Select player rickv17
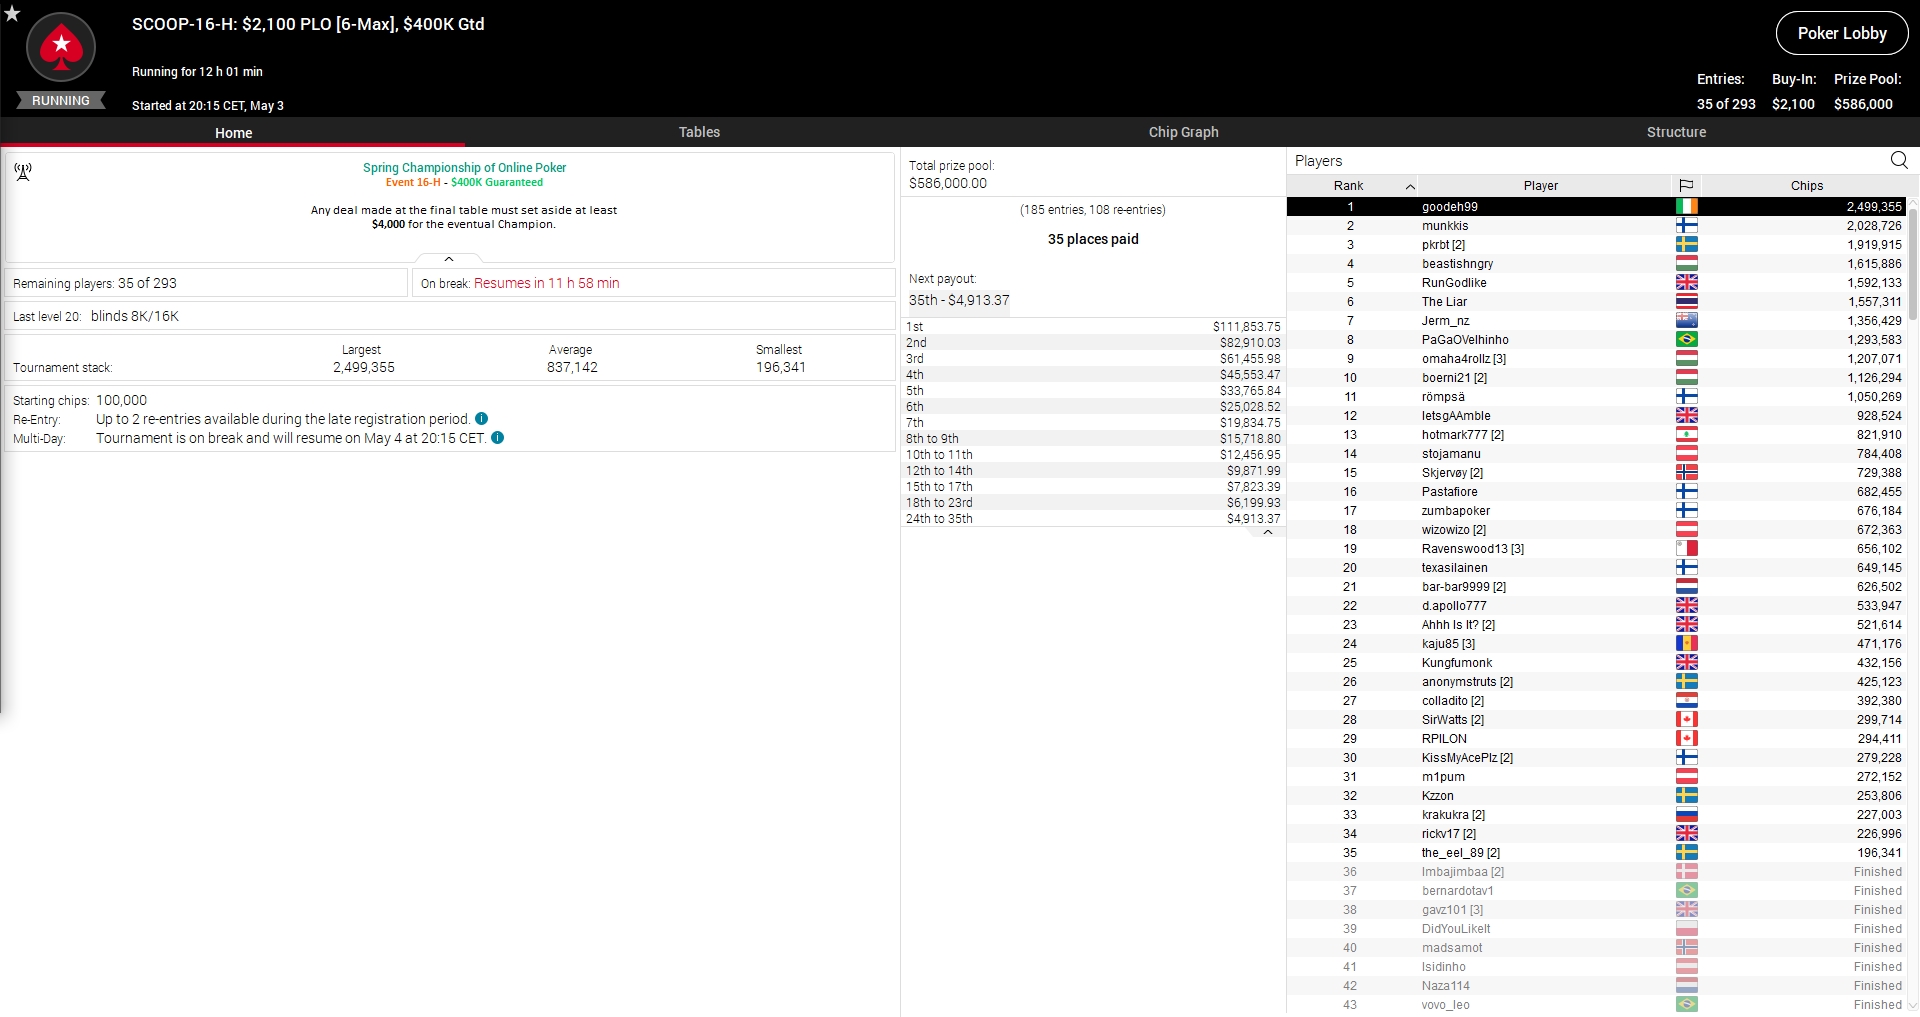Image resolution: width=1920 pixels, height=1017 pixels. click(1597, 834)
